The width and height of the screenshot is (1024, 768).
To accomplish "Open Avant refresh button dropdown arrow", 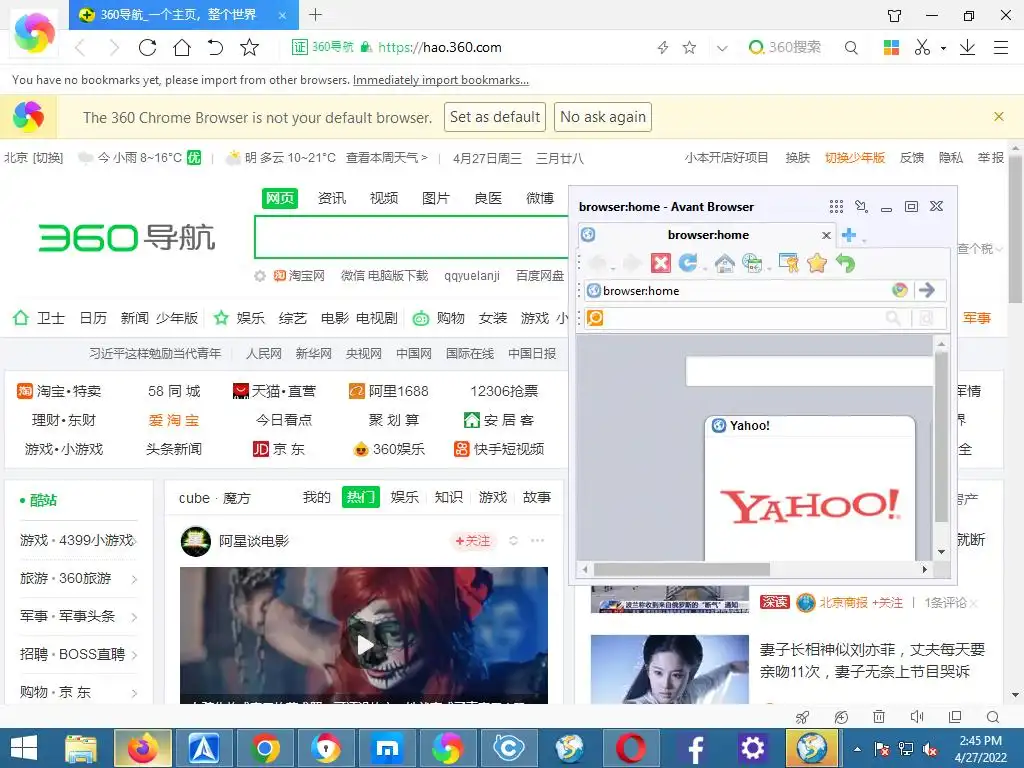I will point(705,268).
